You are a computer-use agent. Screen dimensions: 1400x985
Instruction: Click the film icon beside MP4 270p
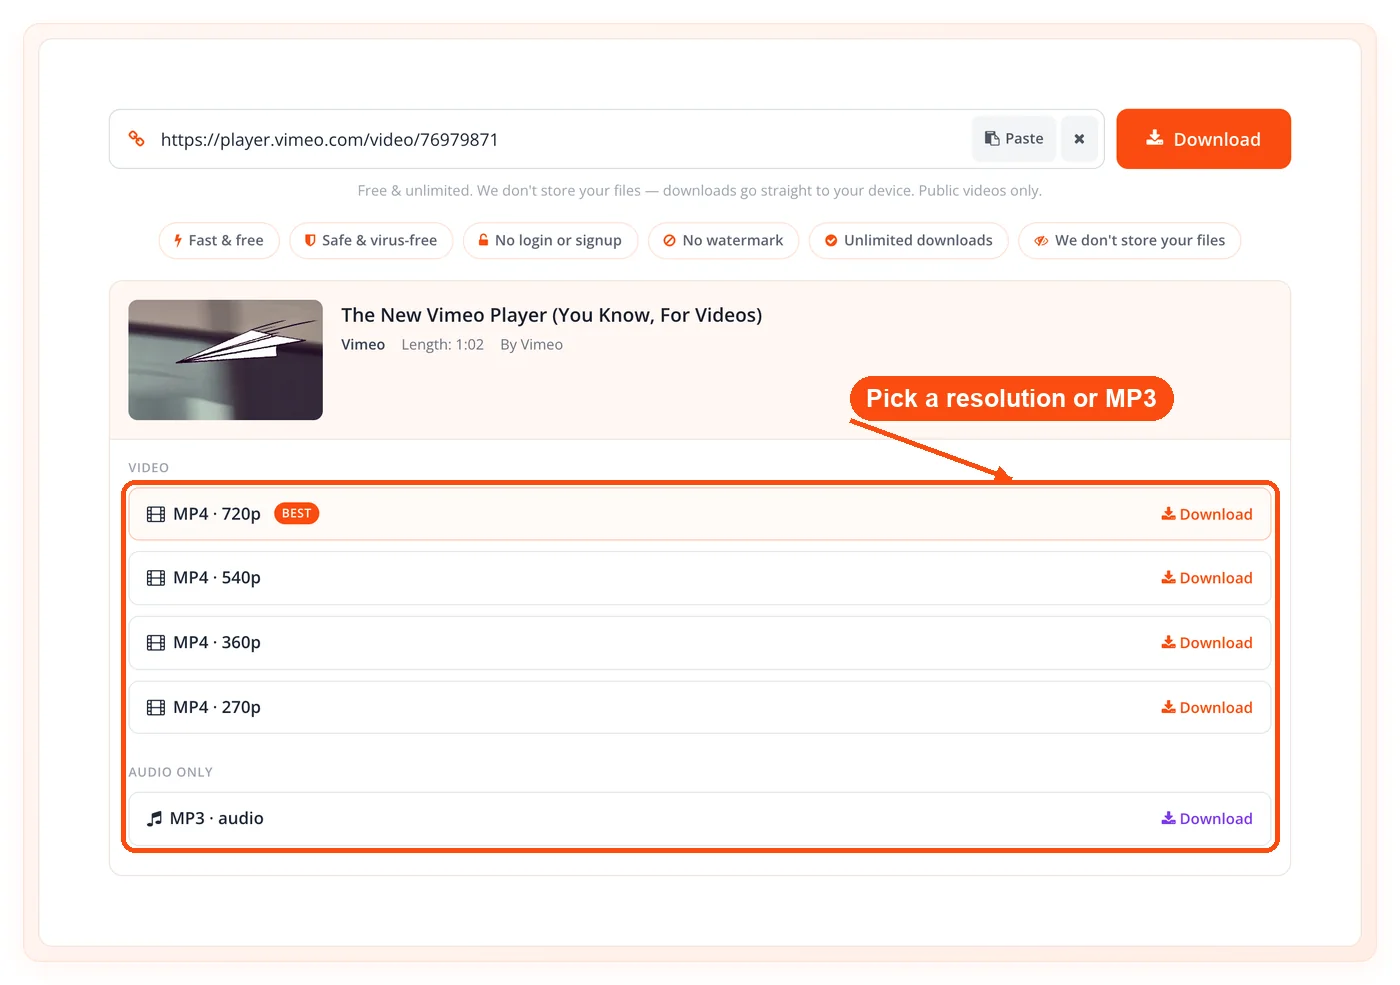156,707
